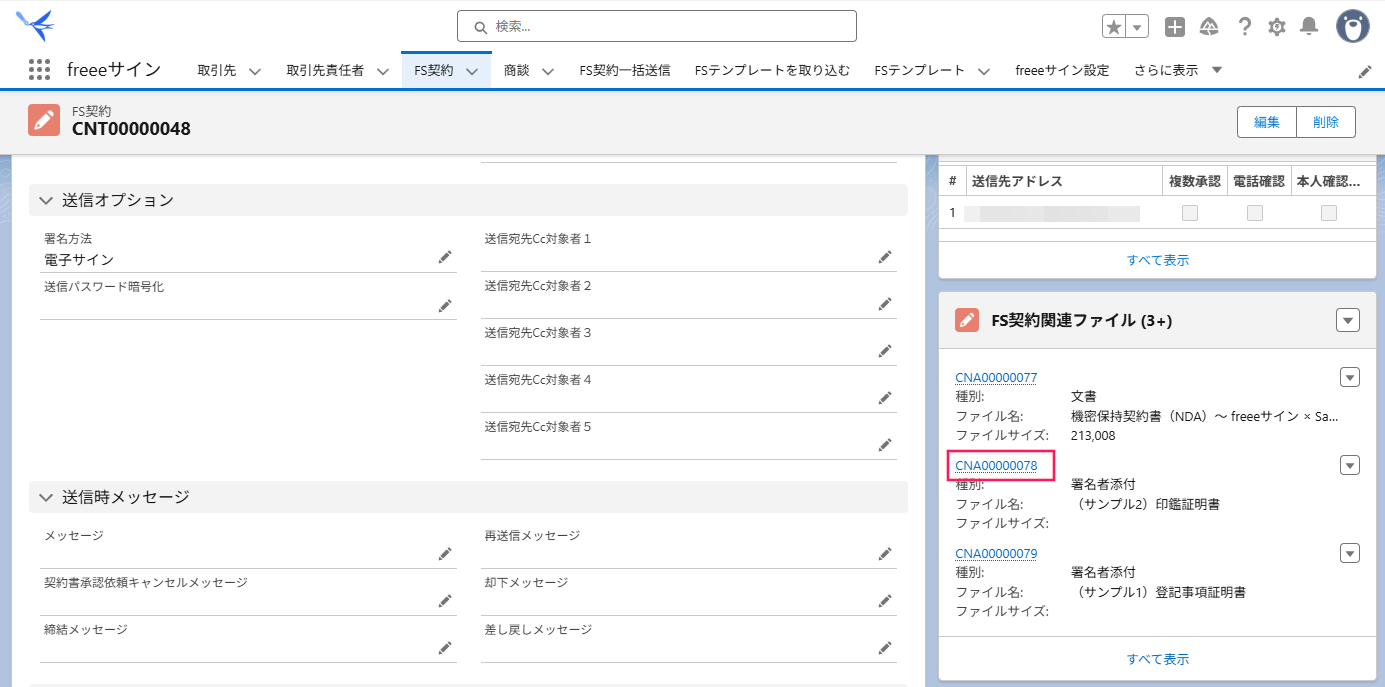The width and height of the screenshot is (1385, 687).
Task: Edit the 送信パスワード暗号化 field pencil icon
Action: tap(445, 305)
